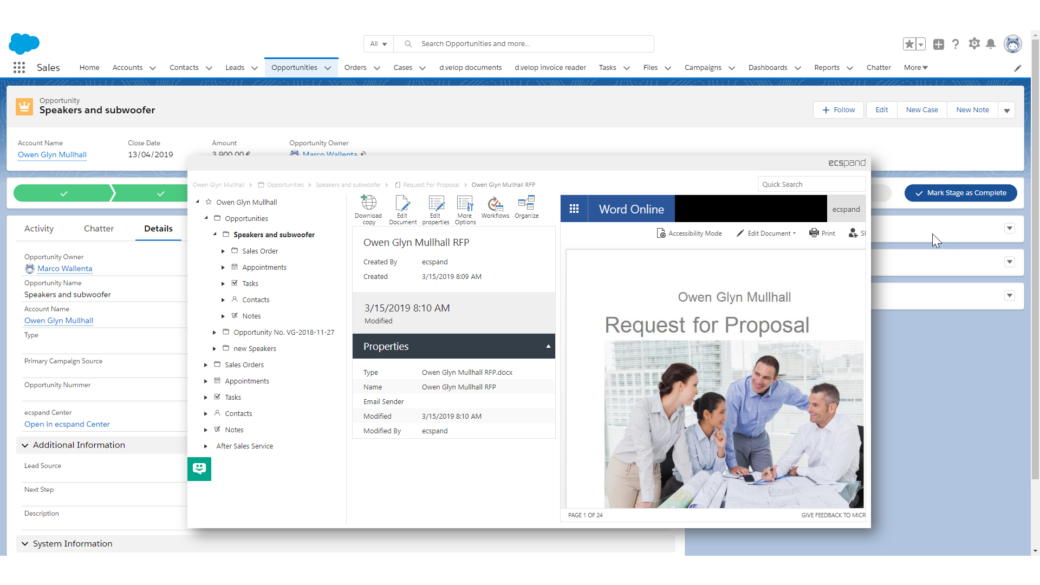Click Download copy in the ecspand toolbar
The width and height of the screenshot is (1040, 585).
tap(368, 210)
